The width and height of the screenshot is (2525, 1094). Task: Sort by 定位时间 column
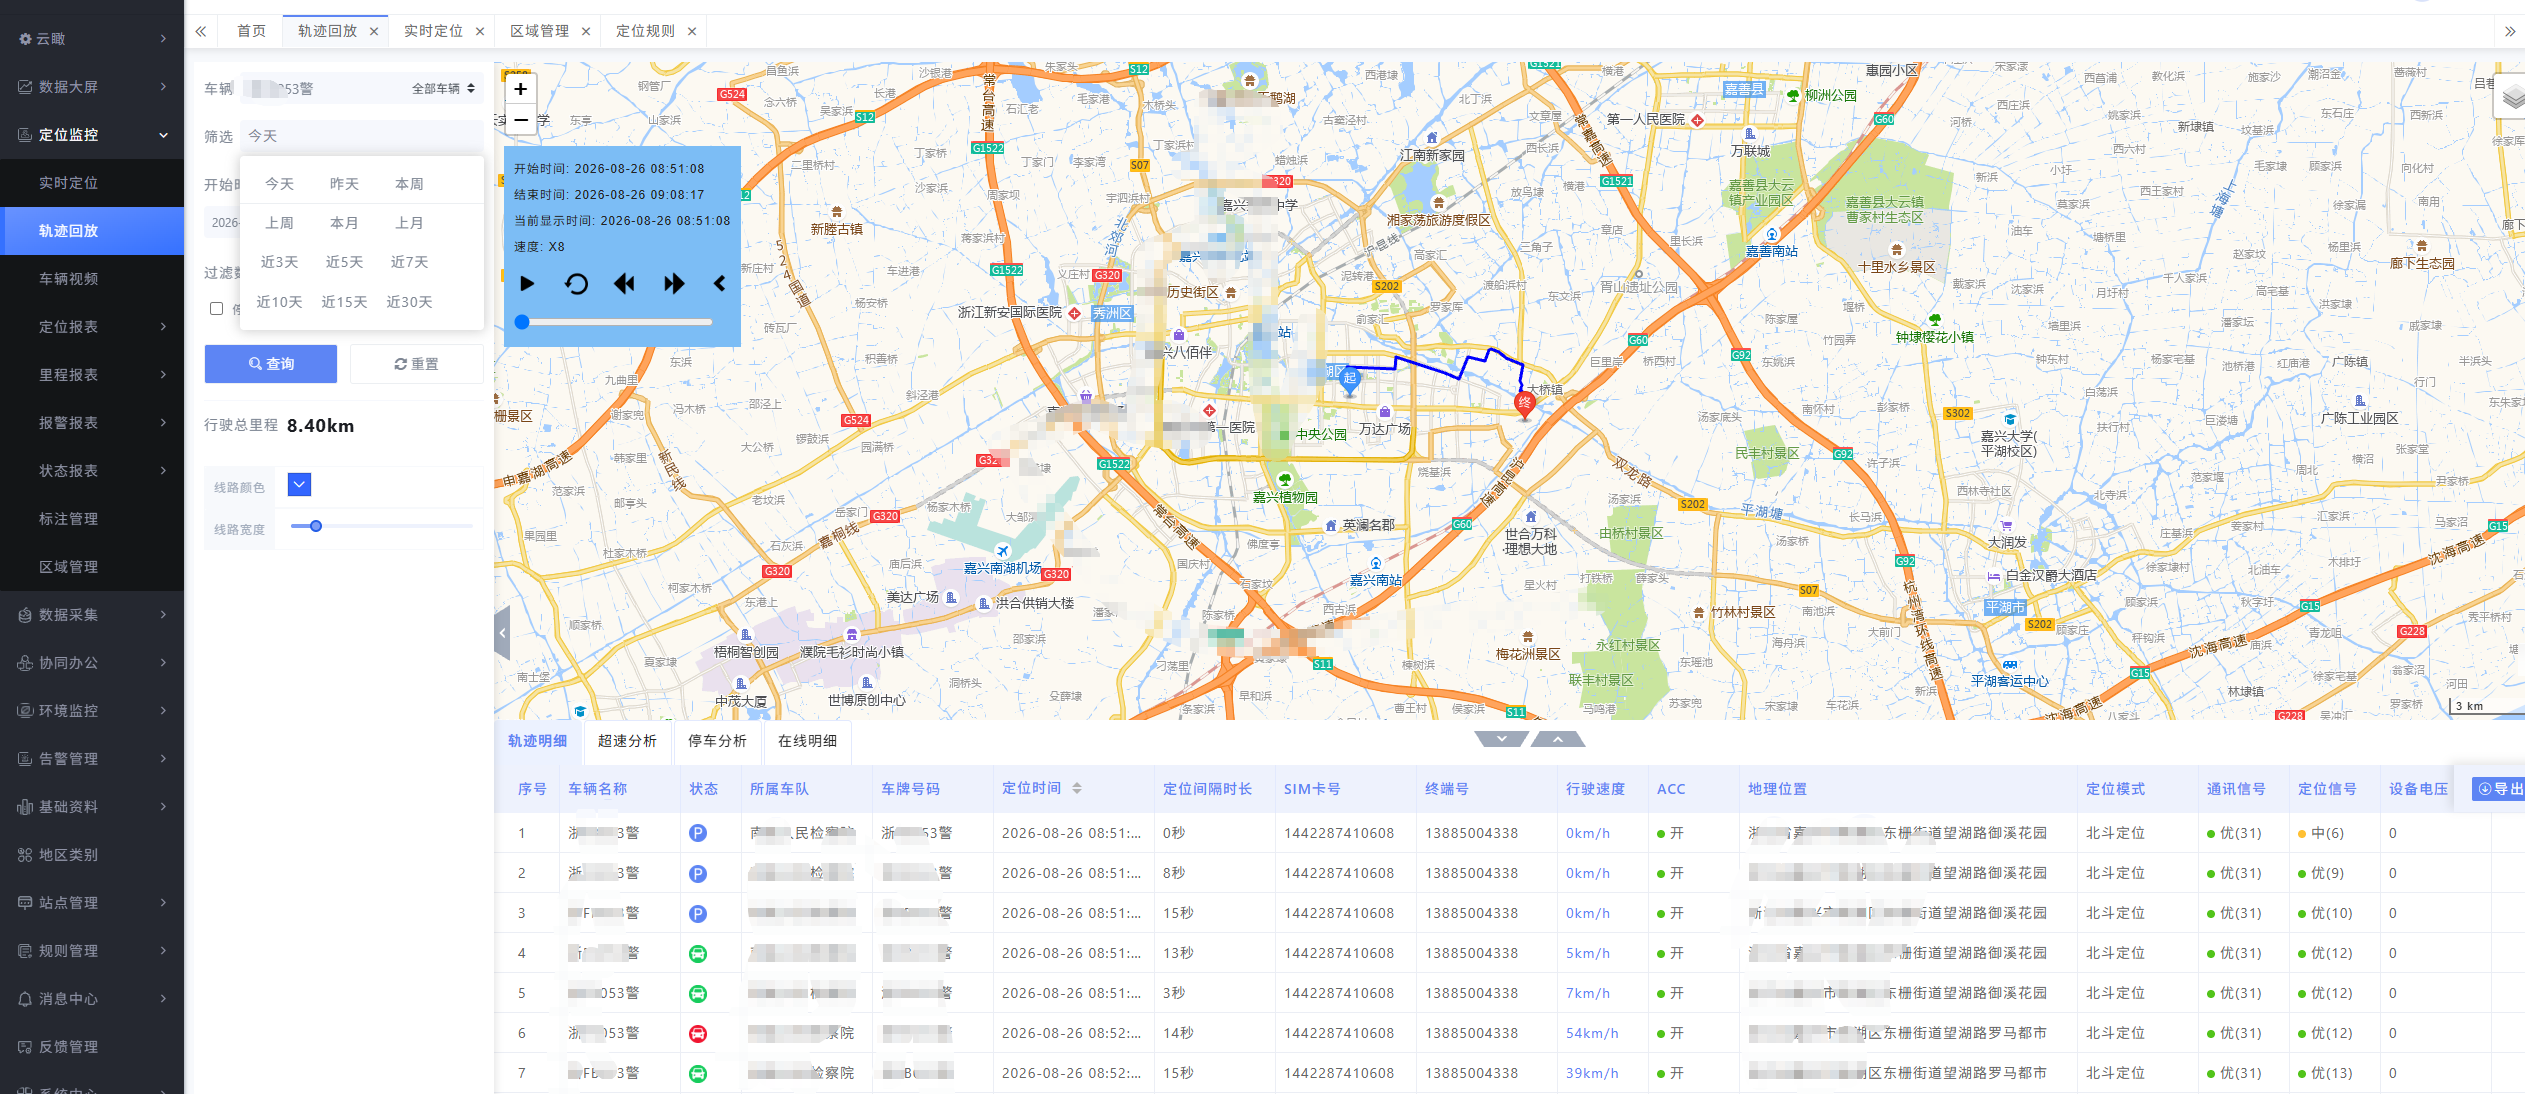[x=1077, y=788]
